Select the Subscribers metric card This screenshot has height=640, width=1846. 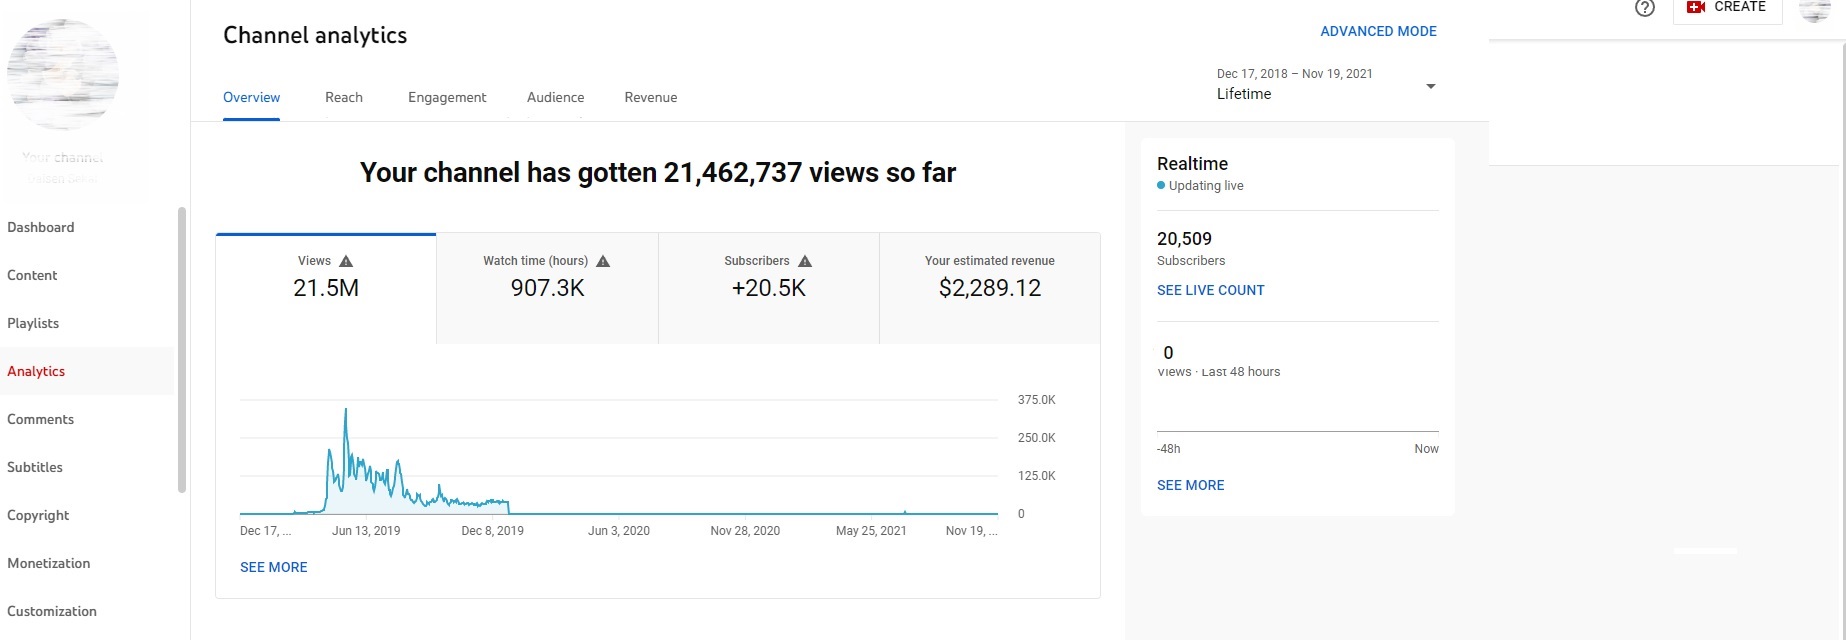769,288
